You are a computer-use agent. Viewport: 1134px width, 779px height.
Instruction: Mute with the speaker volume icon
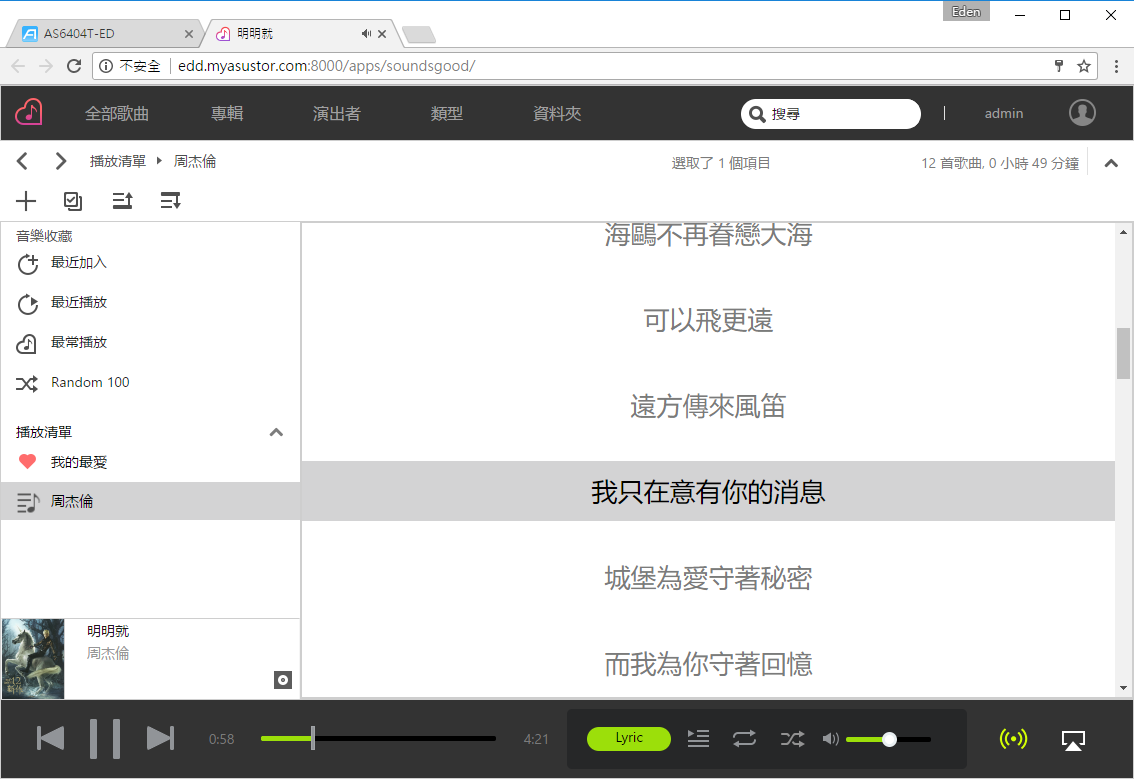[x=831, y=738]
